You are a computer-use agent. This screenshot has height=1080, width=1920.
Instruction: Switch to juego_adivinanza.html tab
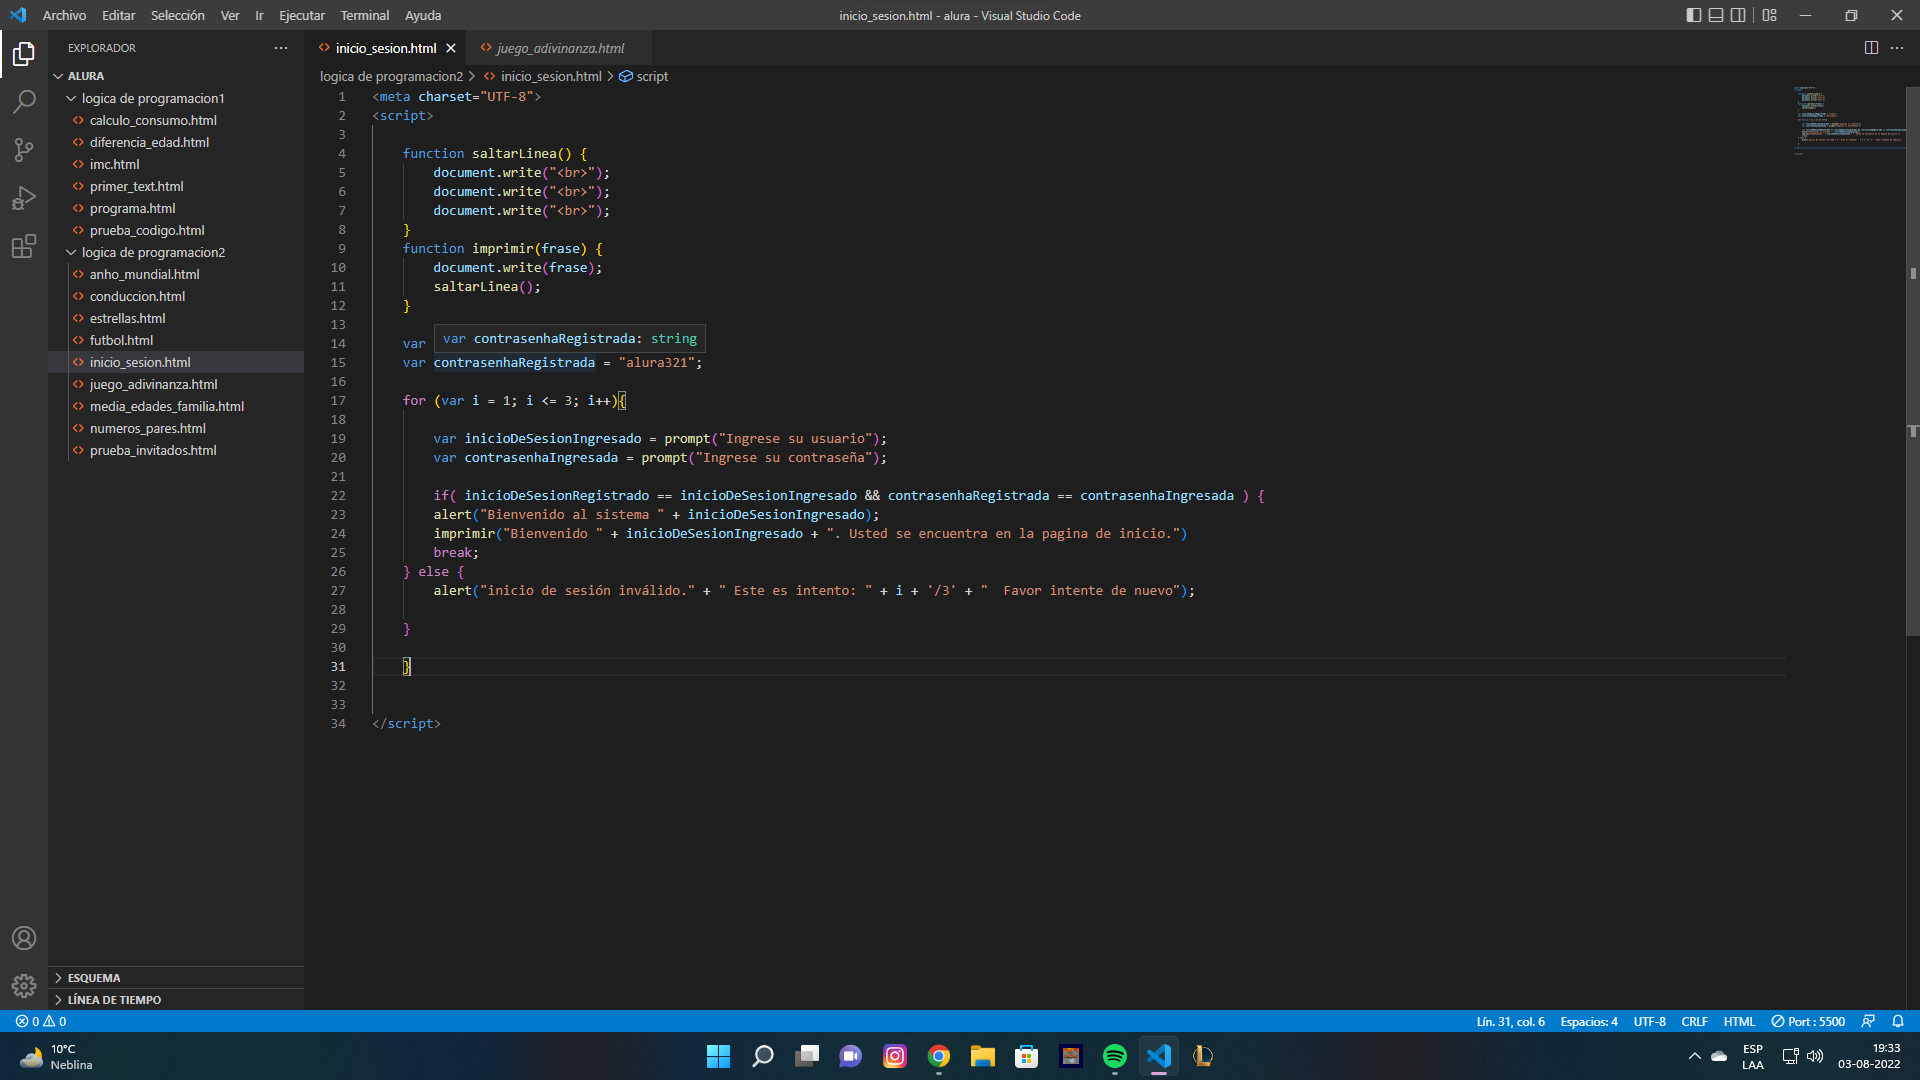pos(560,48)
